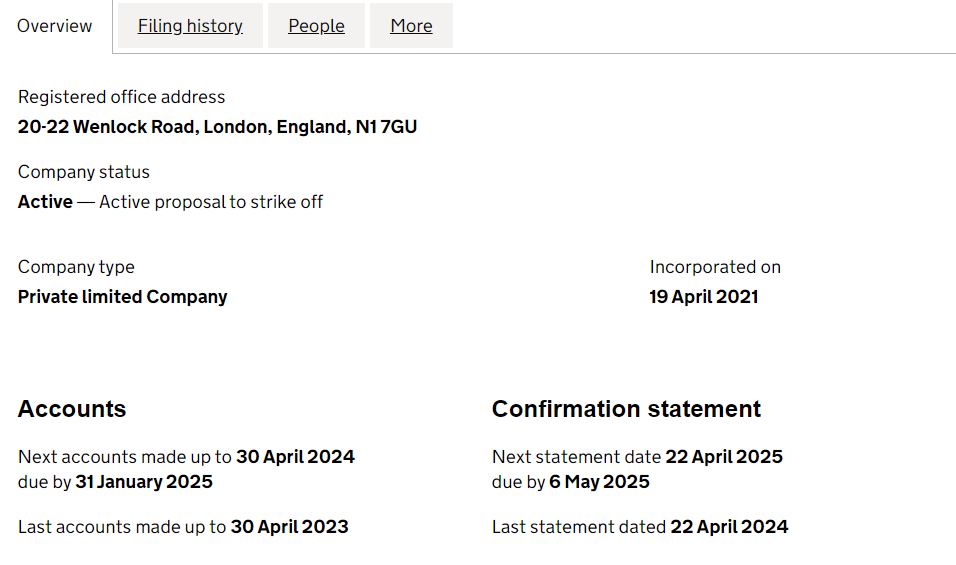The height and width of the screenshot is (565, 956).
Task: Select the 19 April 2021 incorporation date
Action: 704,297
